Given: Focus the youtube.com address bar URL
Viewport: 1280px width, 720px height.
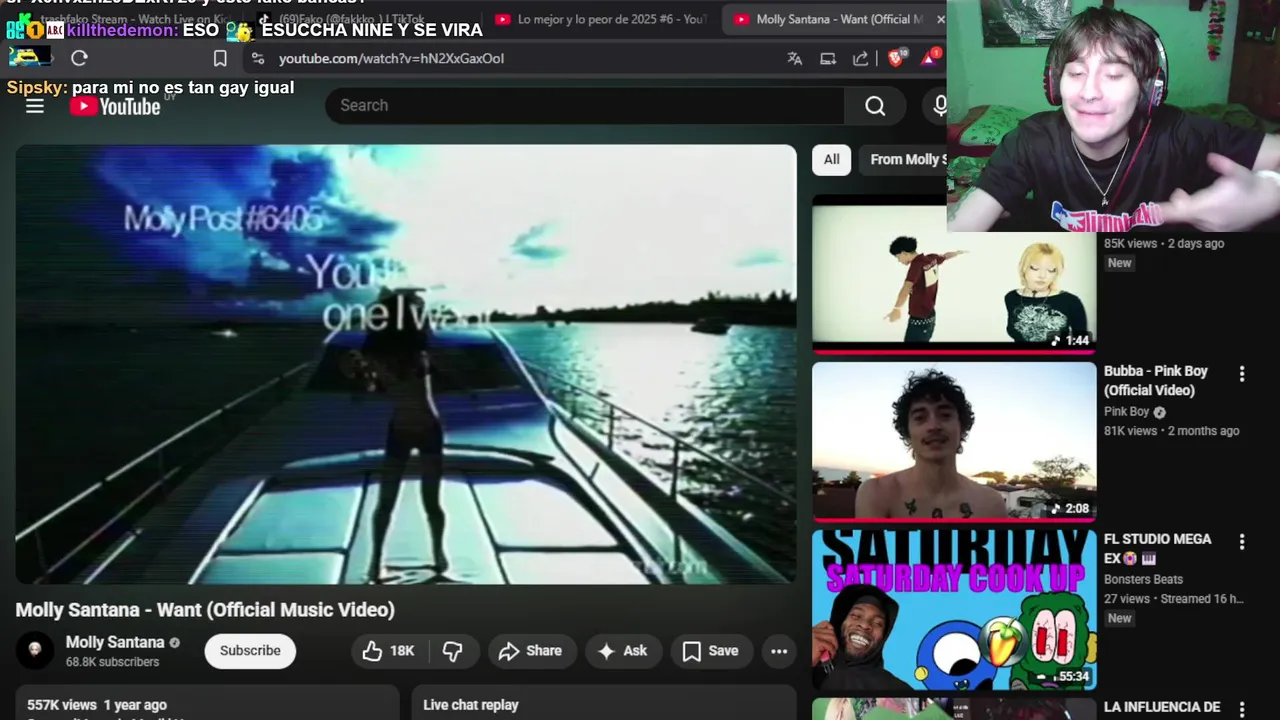Looking at the screenshot, I should 391,58.
